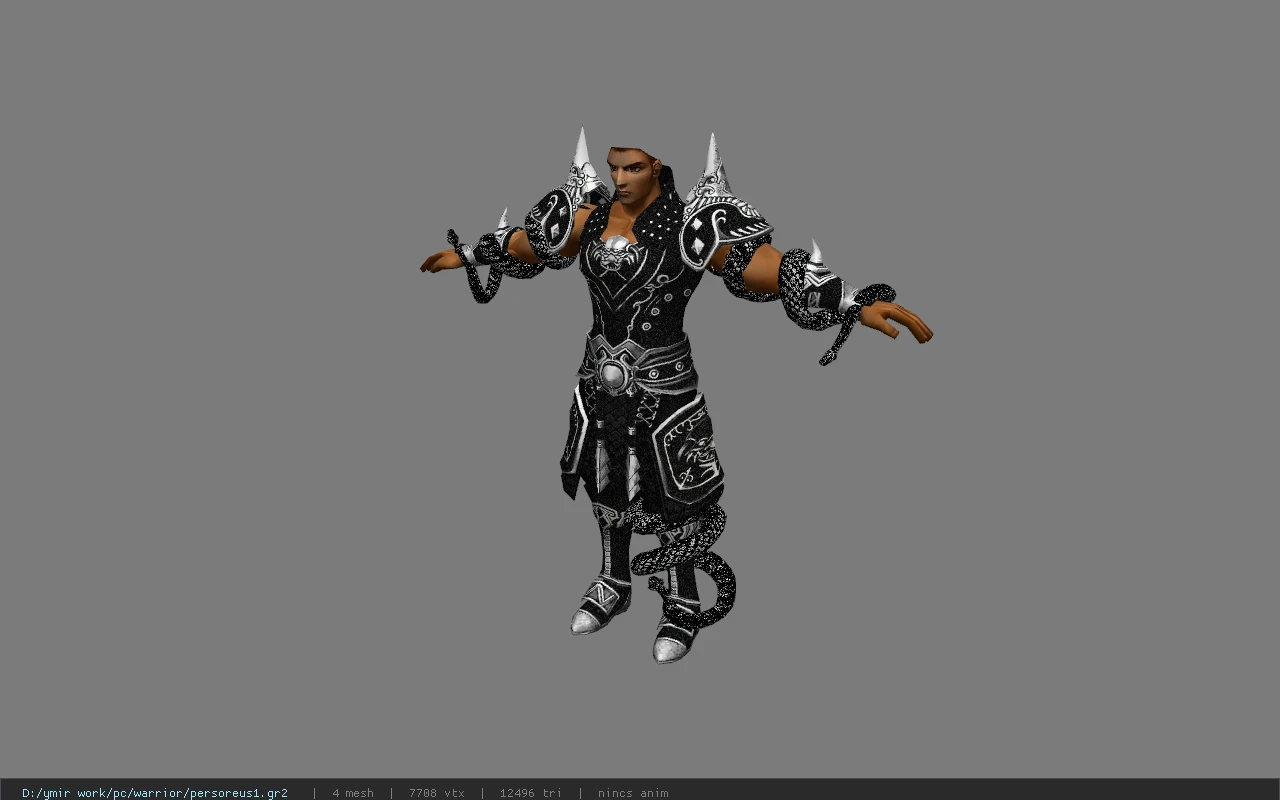Click the '7708 vtx' vertex count
The width and height of the screenshot is (1280, 800).
click(437, 793)
